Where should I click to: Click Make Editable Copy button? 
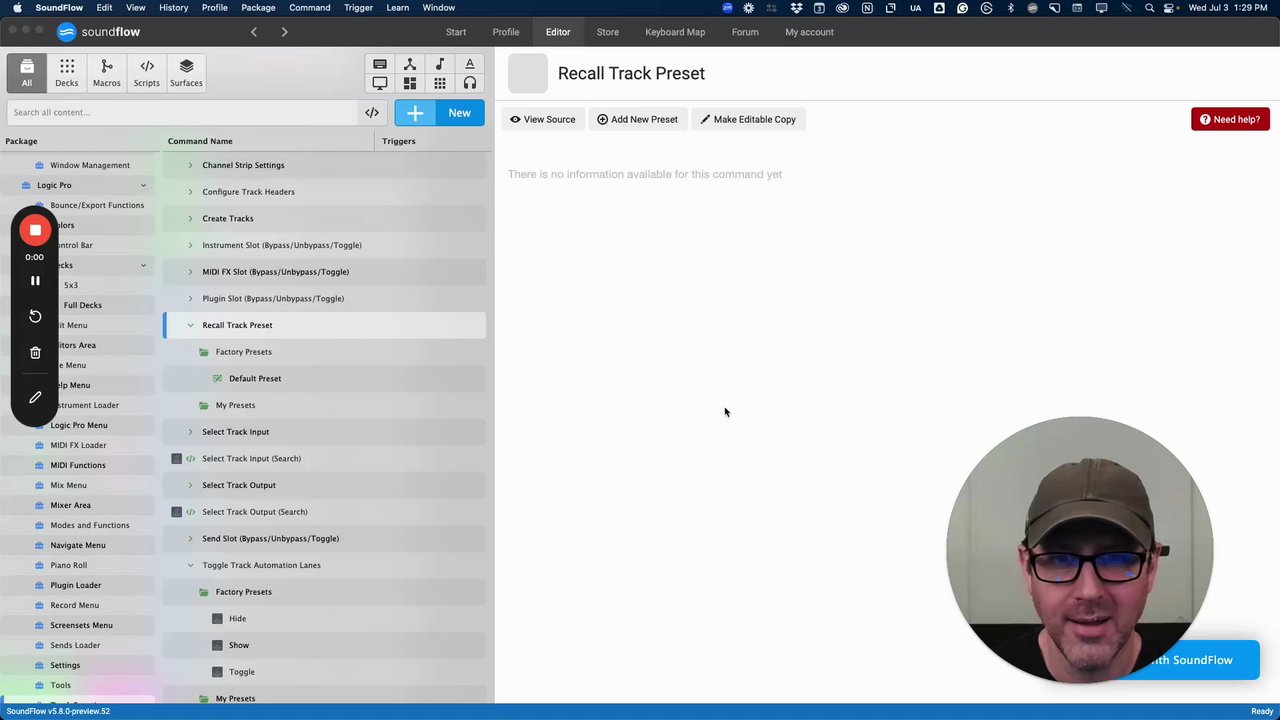coord(748,119)
